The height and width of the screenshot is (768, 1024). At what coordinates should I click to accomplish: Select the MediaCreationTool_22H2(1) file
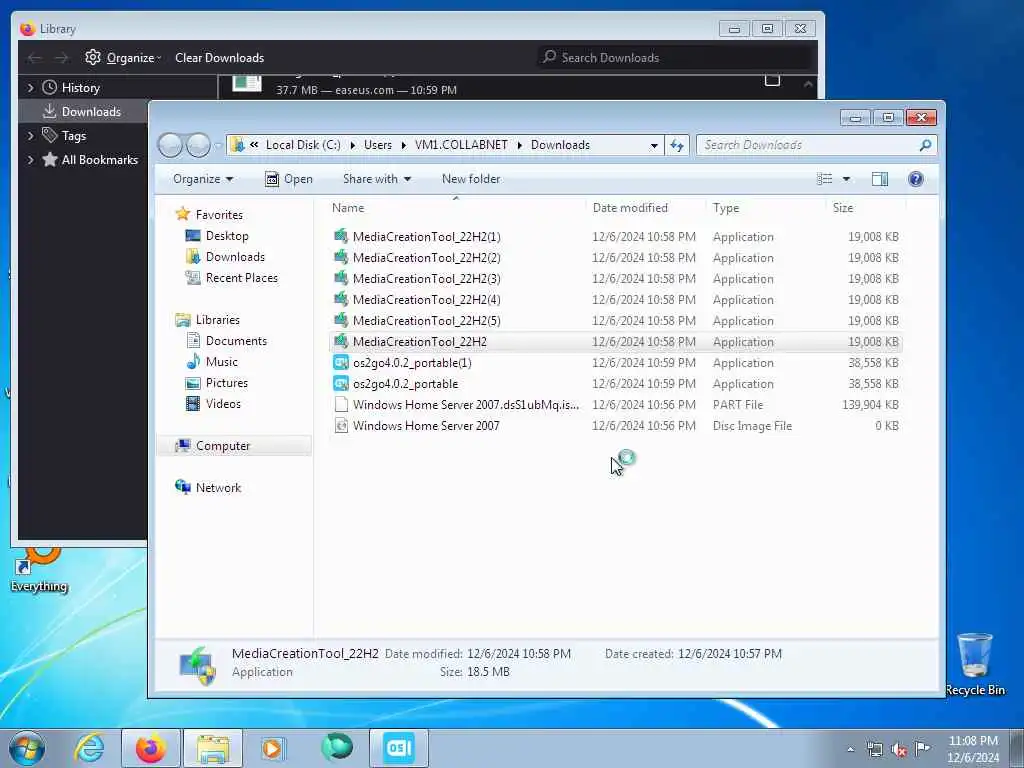tap(616, 236)
